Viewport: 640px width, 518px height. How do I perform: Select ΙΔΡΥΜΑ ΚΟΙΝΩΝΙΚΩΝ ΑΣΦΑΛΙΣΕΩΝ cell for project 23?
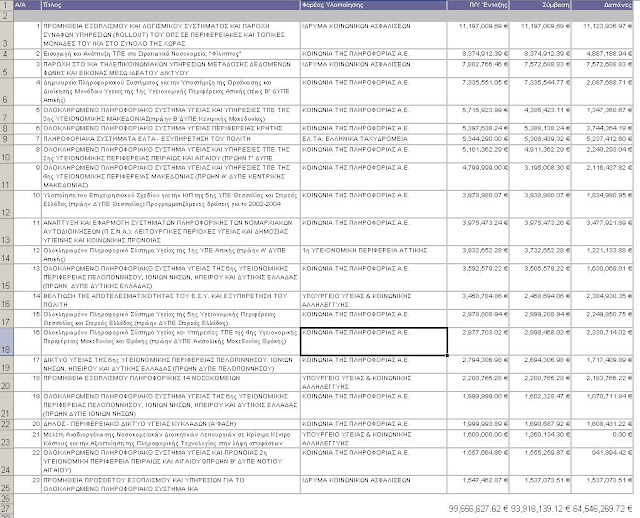tap(373, 485)
